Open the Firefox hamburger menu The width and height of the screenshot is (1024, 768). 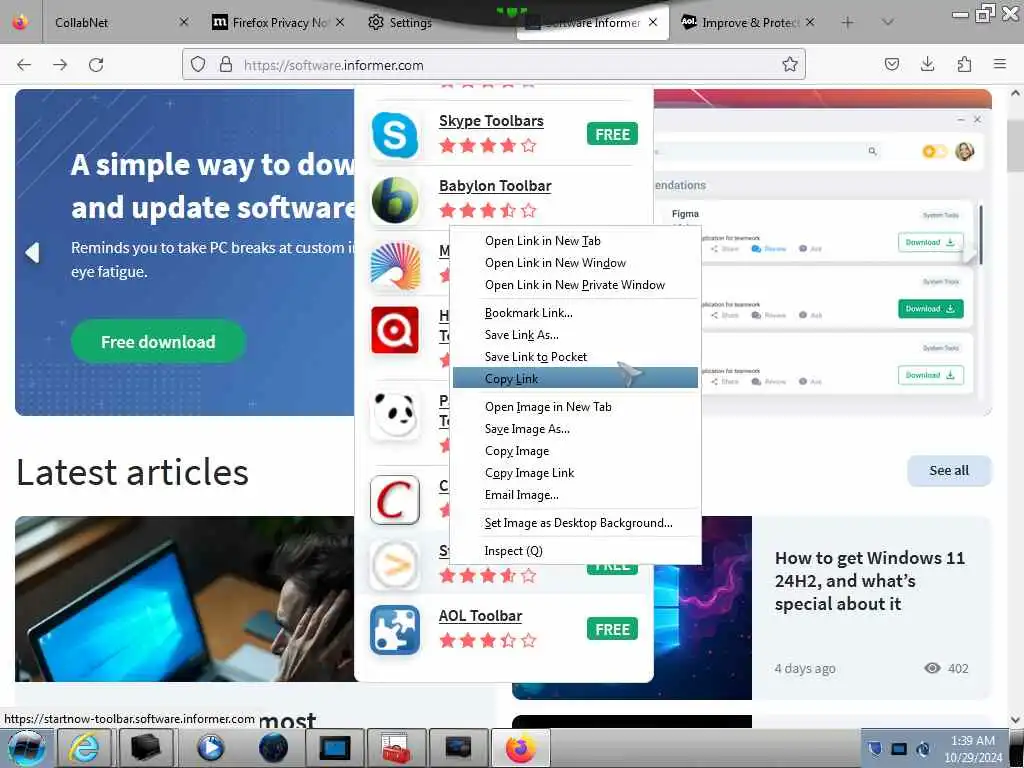(1000, 64)
